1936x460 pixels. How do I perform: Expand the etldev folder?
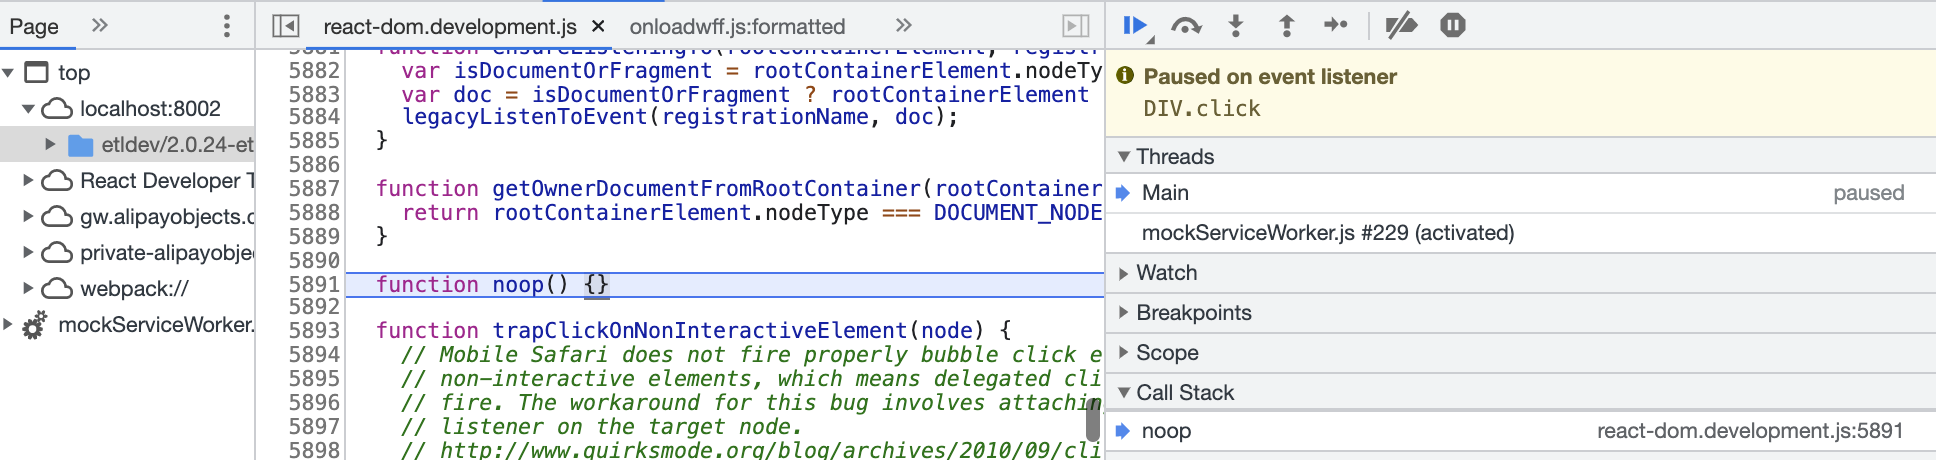pos(50,145)
